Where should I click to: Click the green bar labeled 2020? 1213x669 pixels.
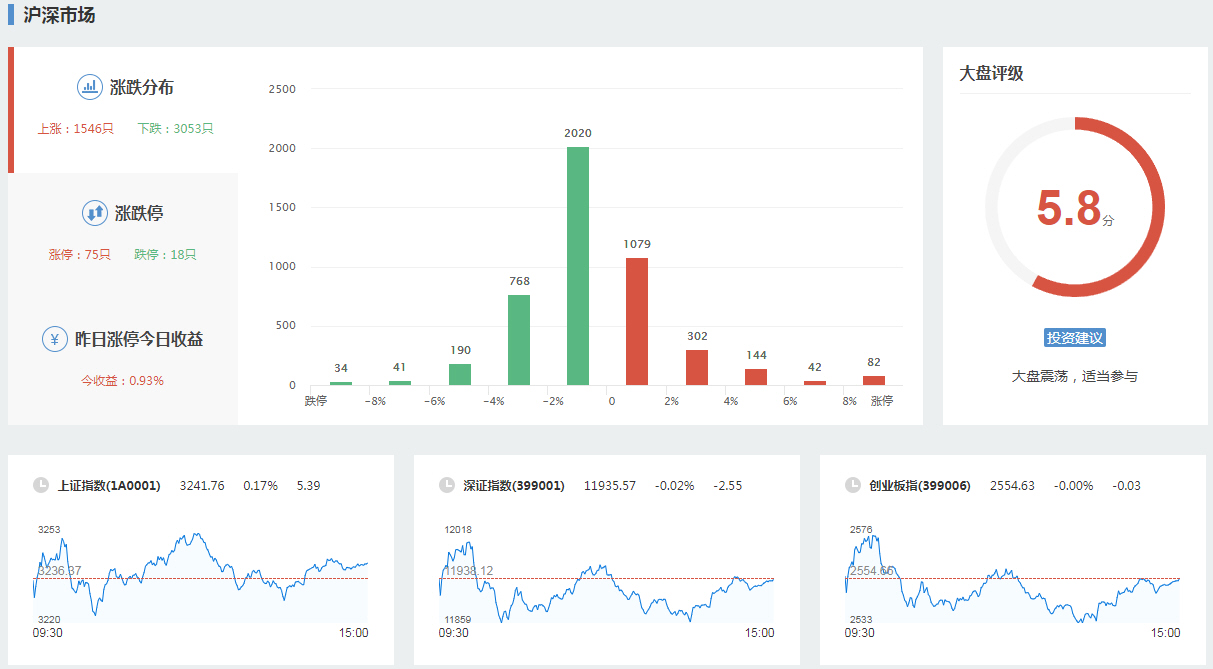[578, 266]
